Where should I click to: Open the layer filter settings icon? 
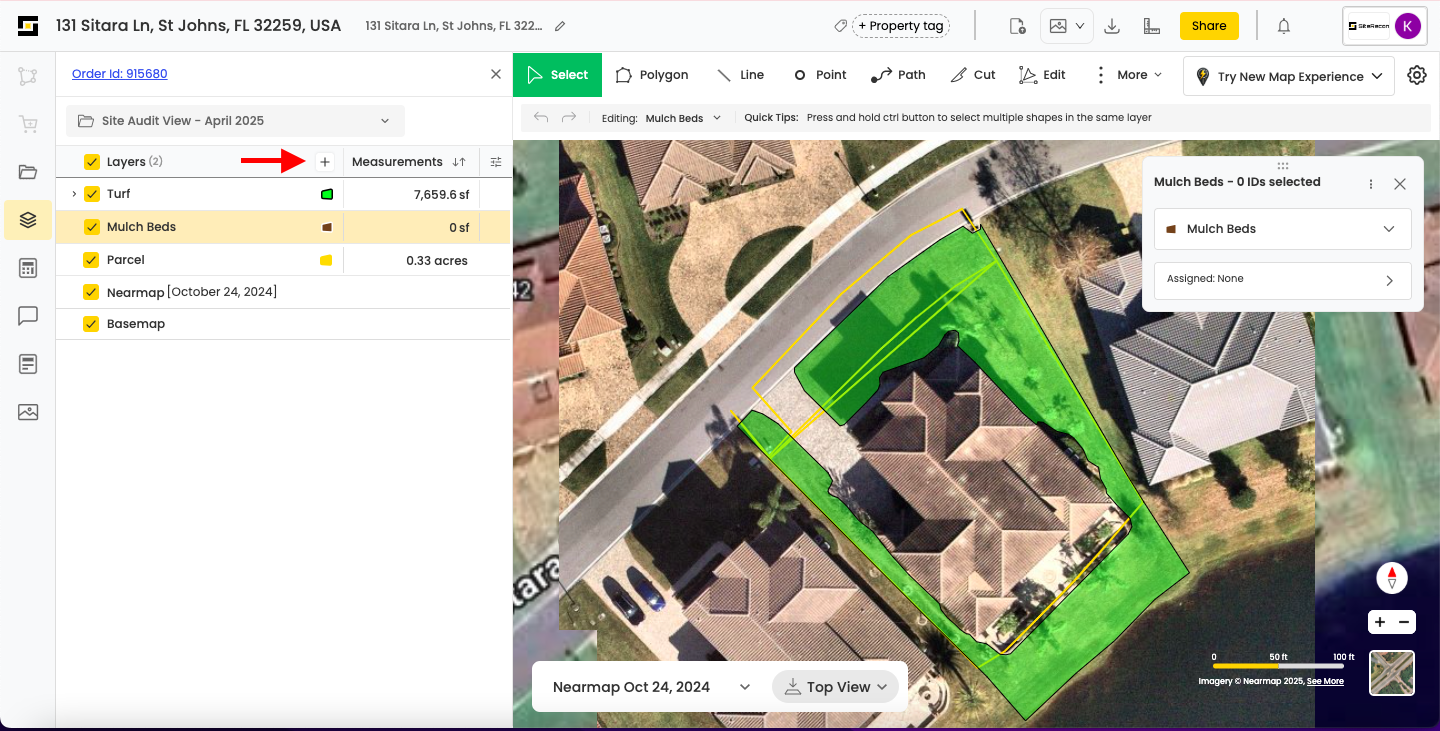[496, 162]
